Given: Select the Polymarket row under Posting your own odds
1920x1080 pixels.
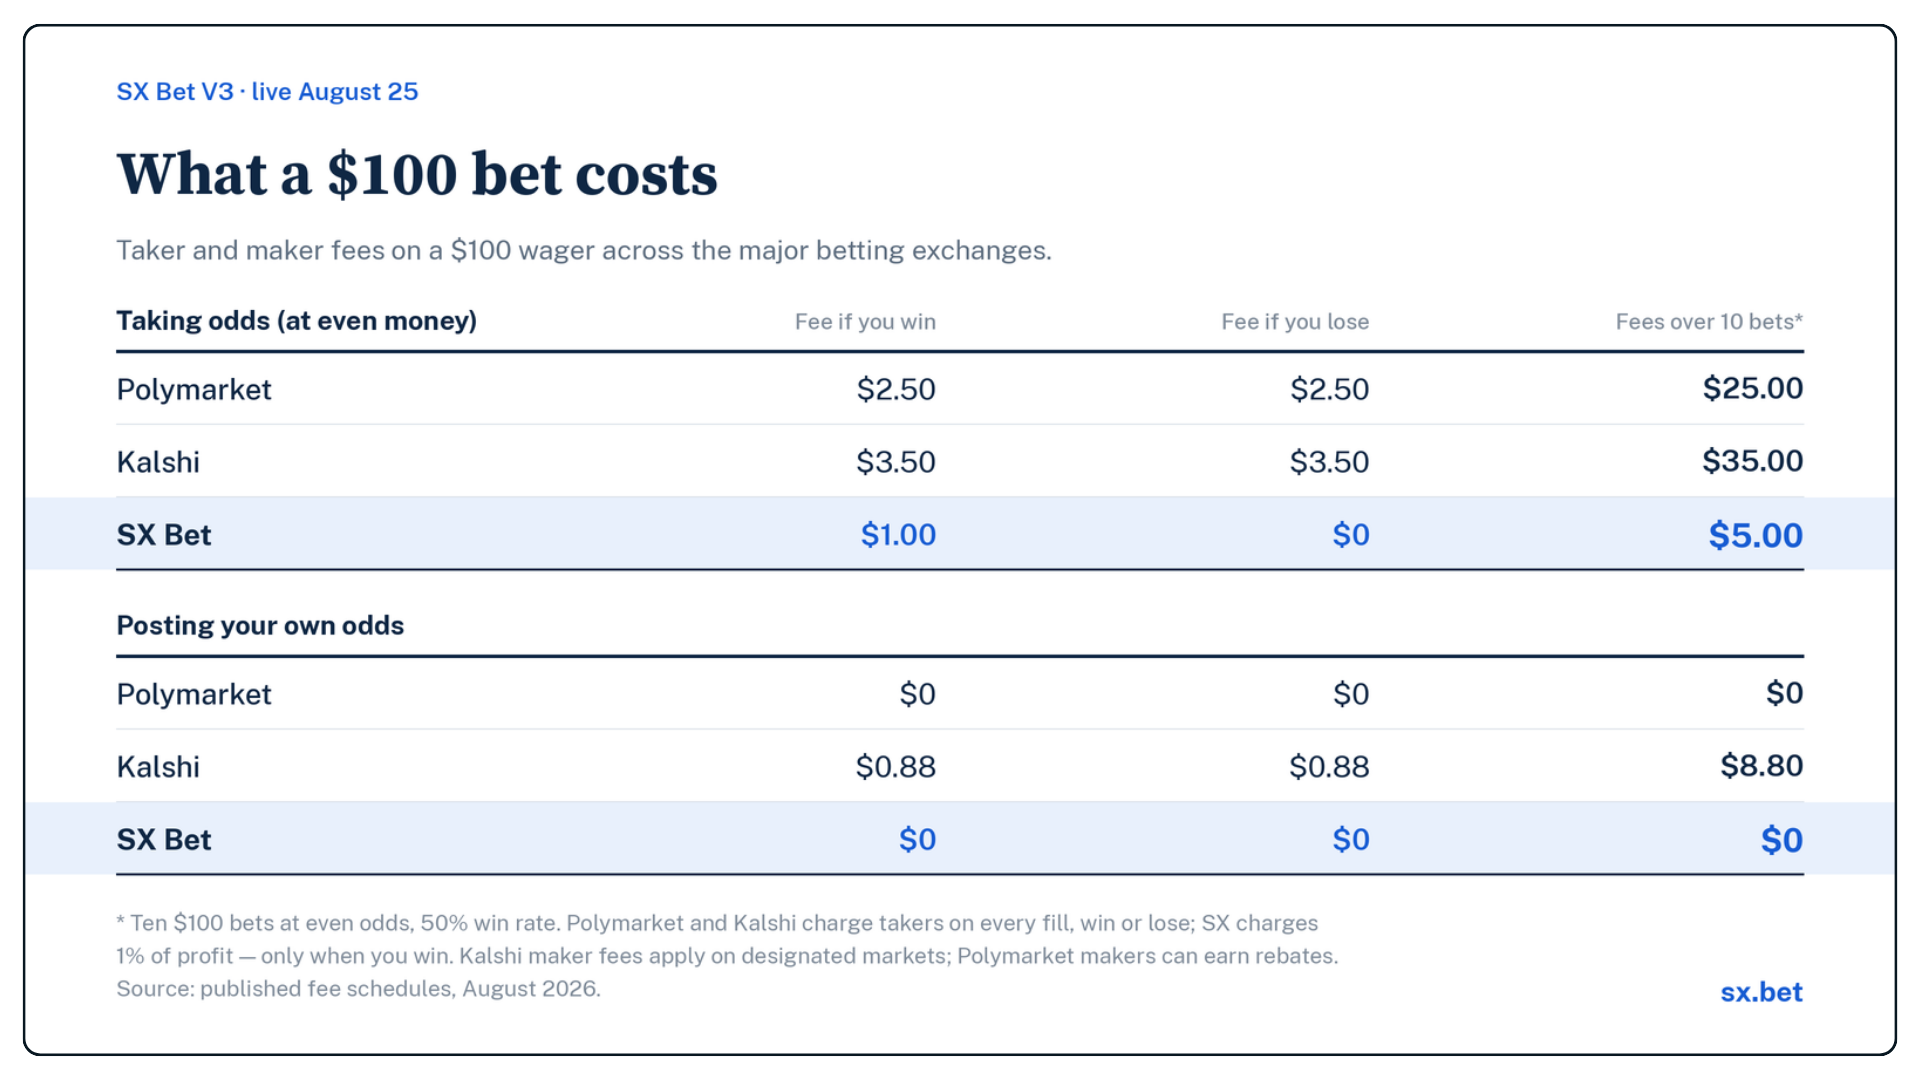Looking at the screenshot, I should [960, 693].
